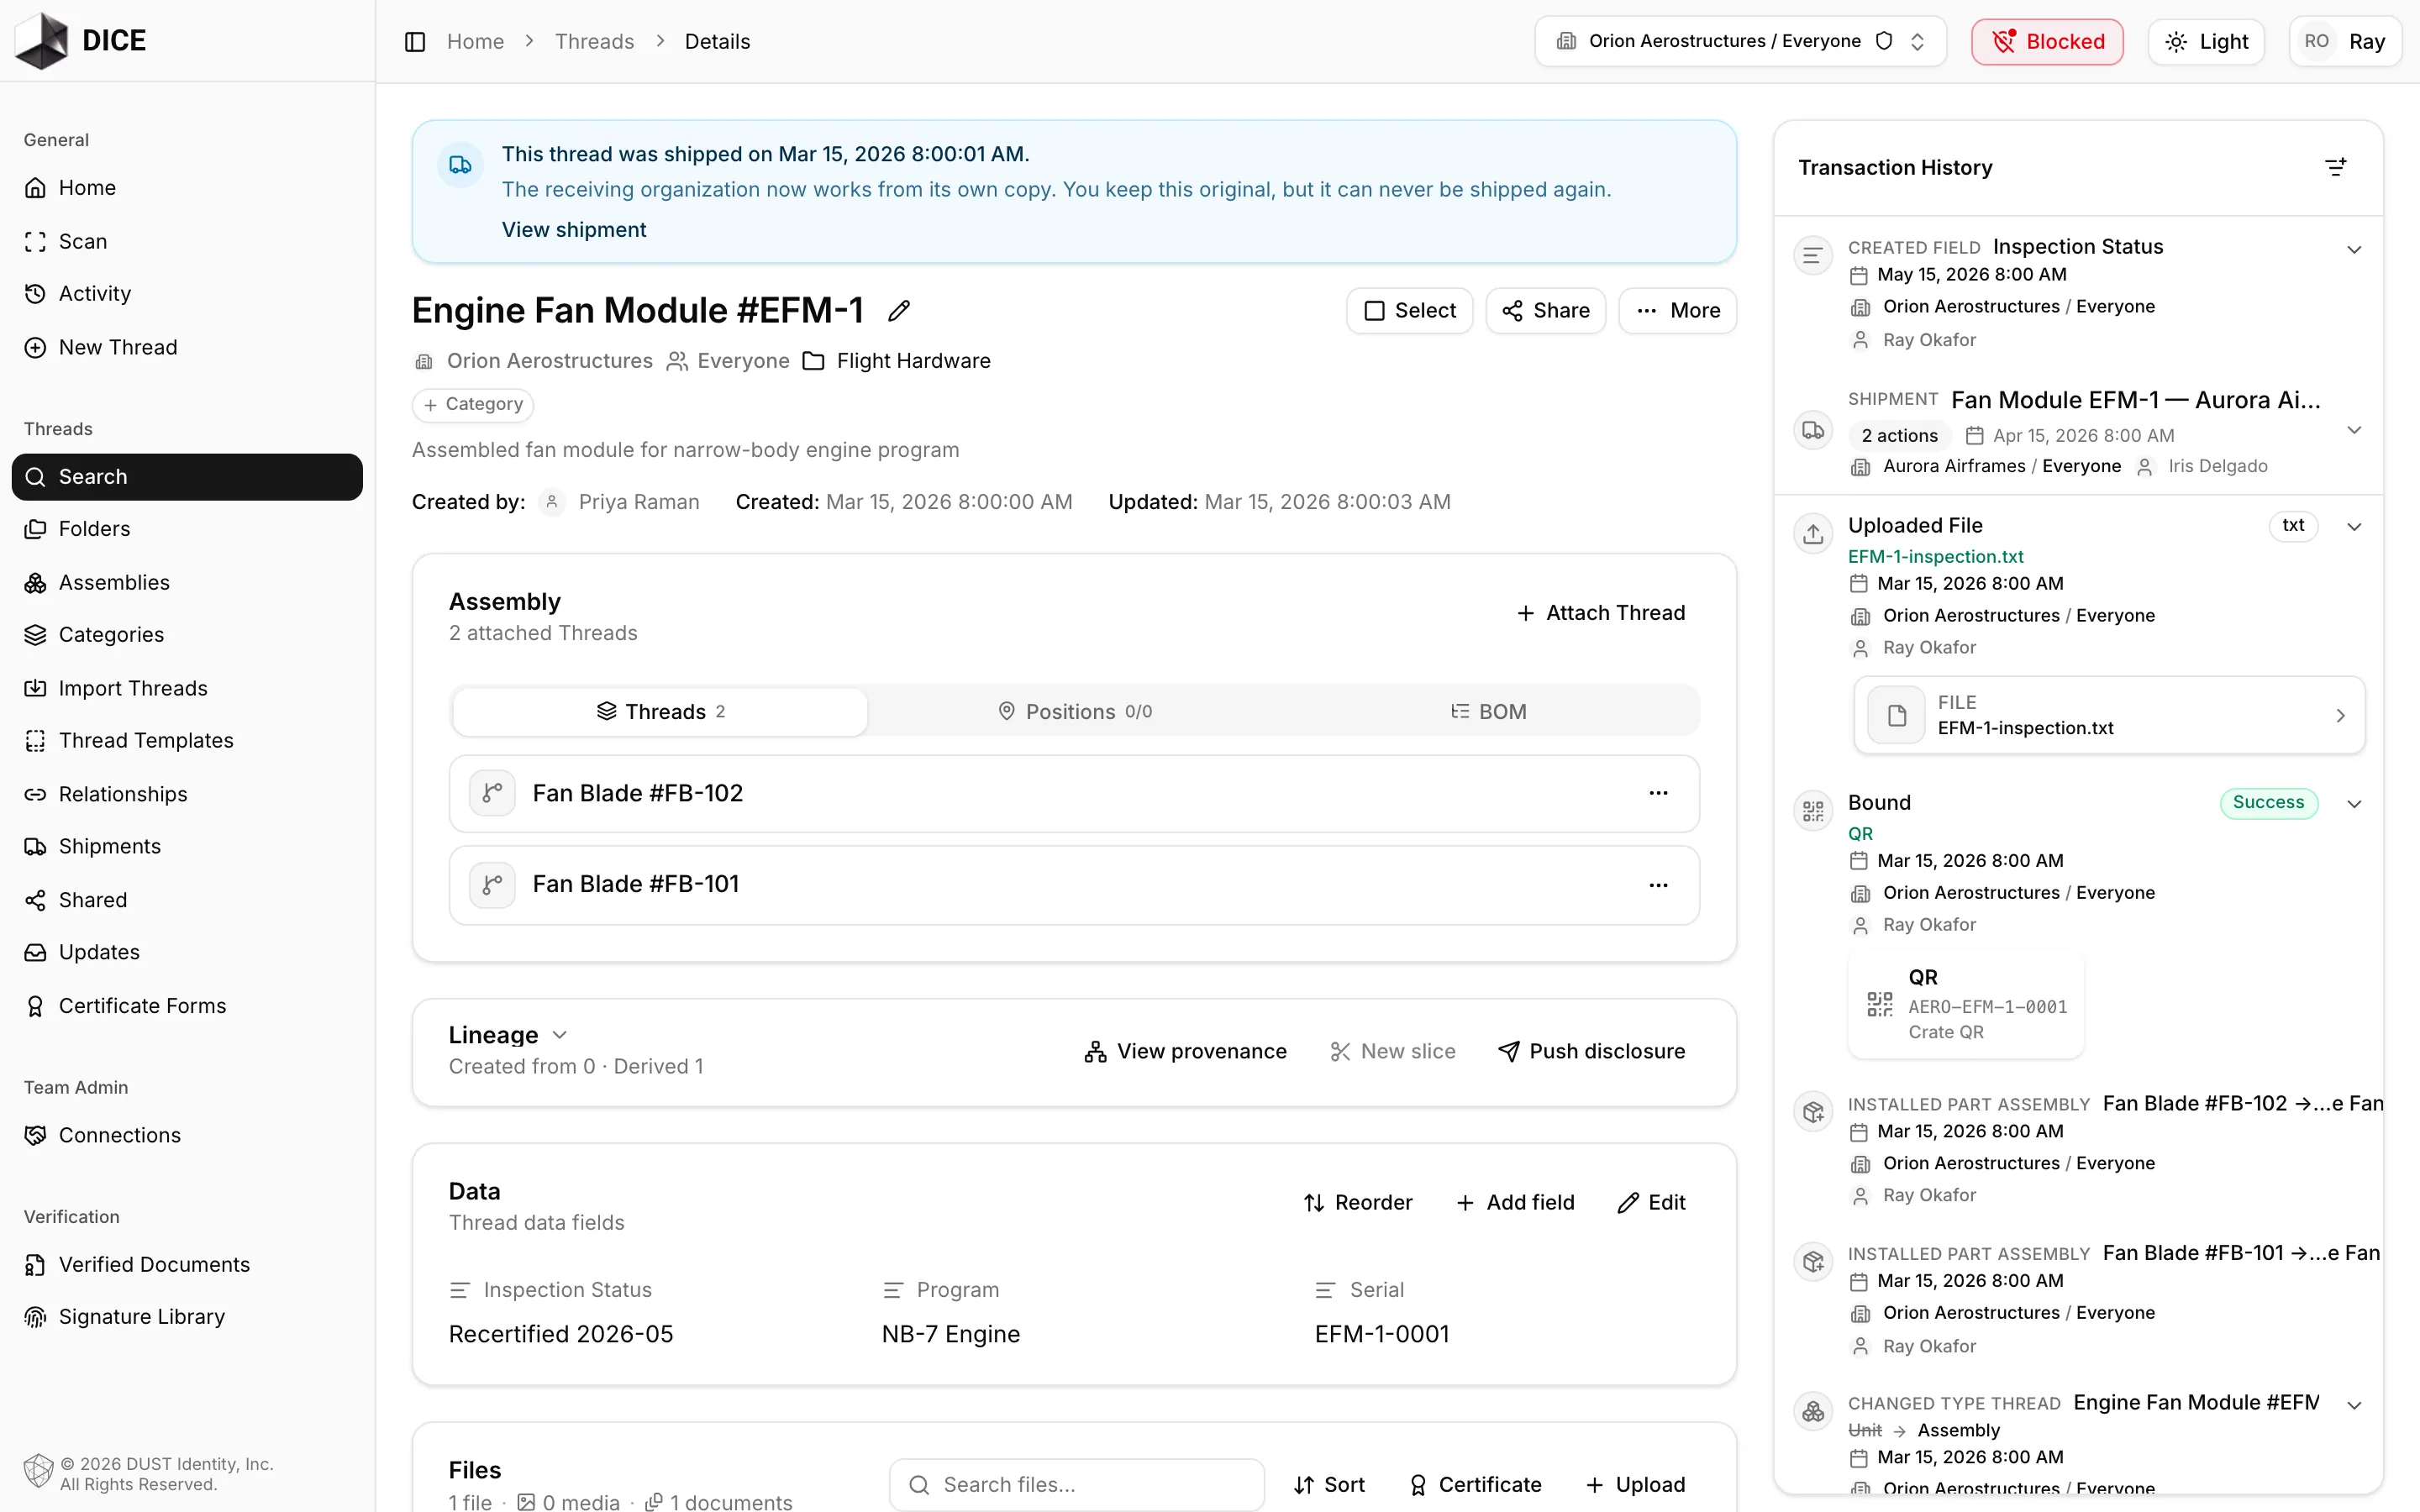Screen dimensions: 2420x1512
Task: Go to Threads breadcrumb
Action: point(594,41)
